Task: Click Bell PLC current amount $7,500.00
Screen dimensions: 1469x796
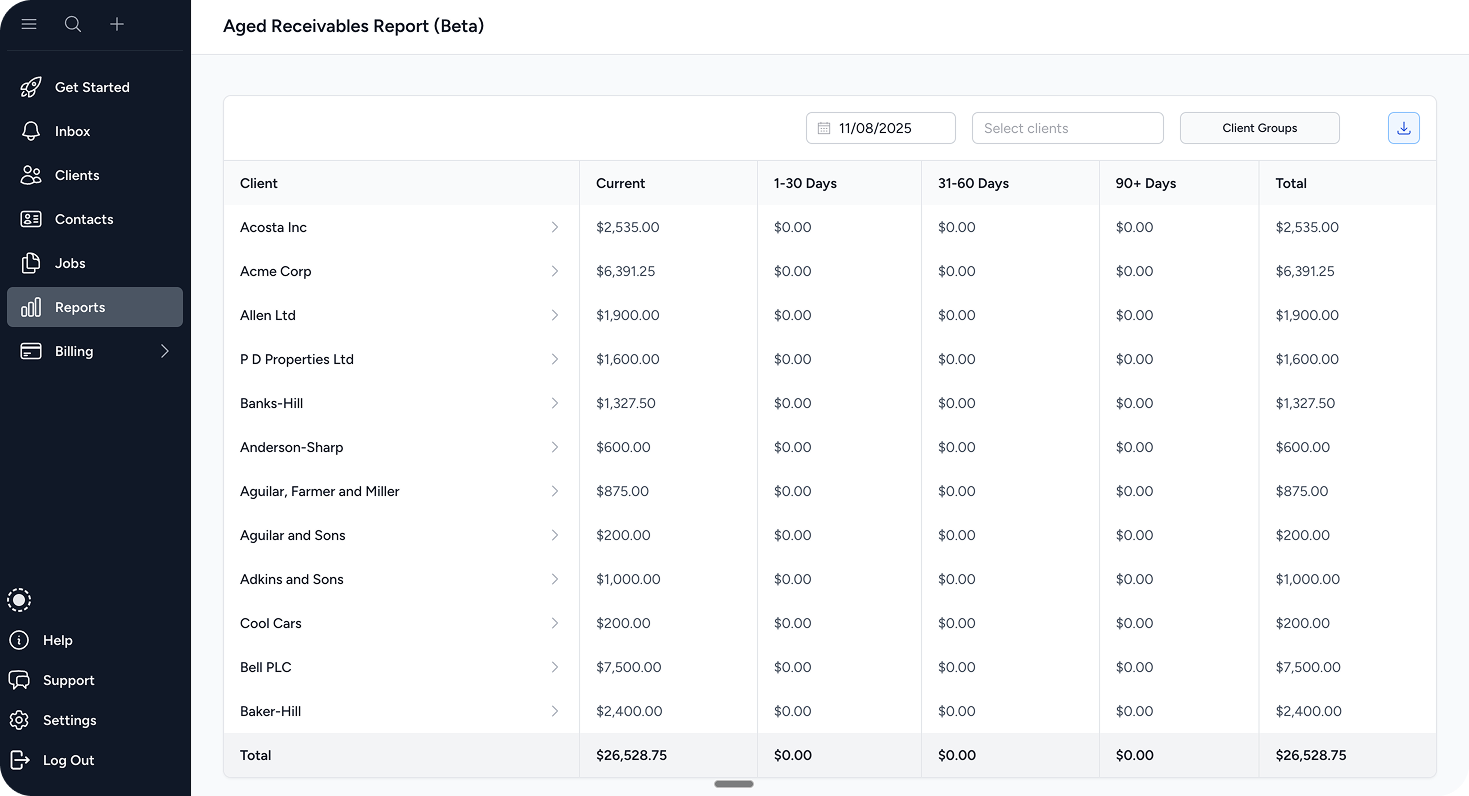Action: click(629, 667)
